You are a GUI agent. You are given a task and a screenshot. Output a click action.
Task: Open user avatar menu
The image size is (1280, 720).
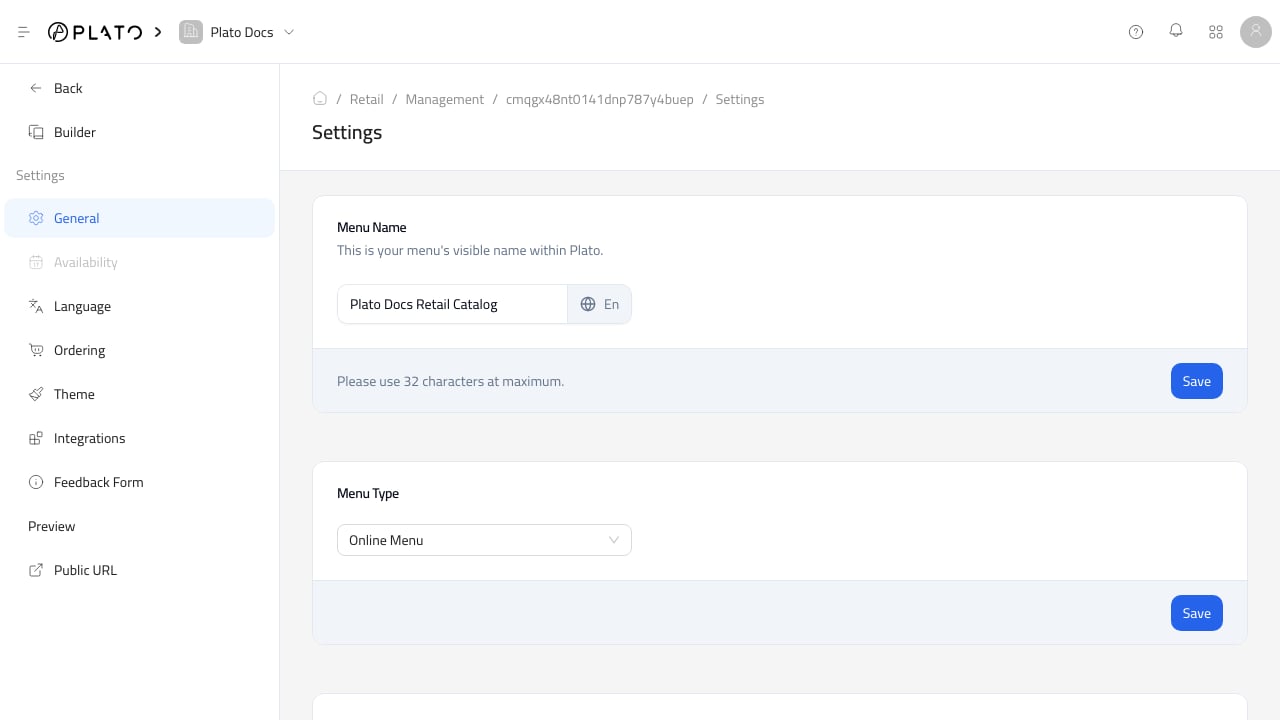1256,32
